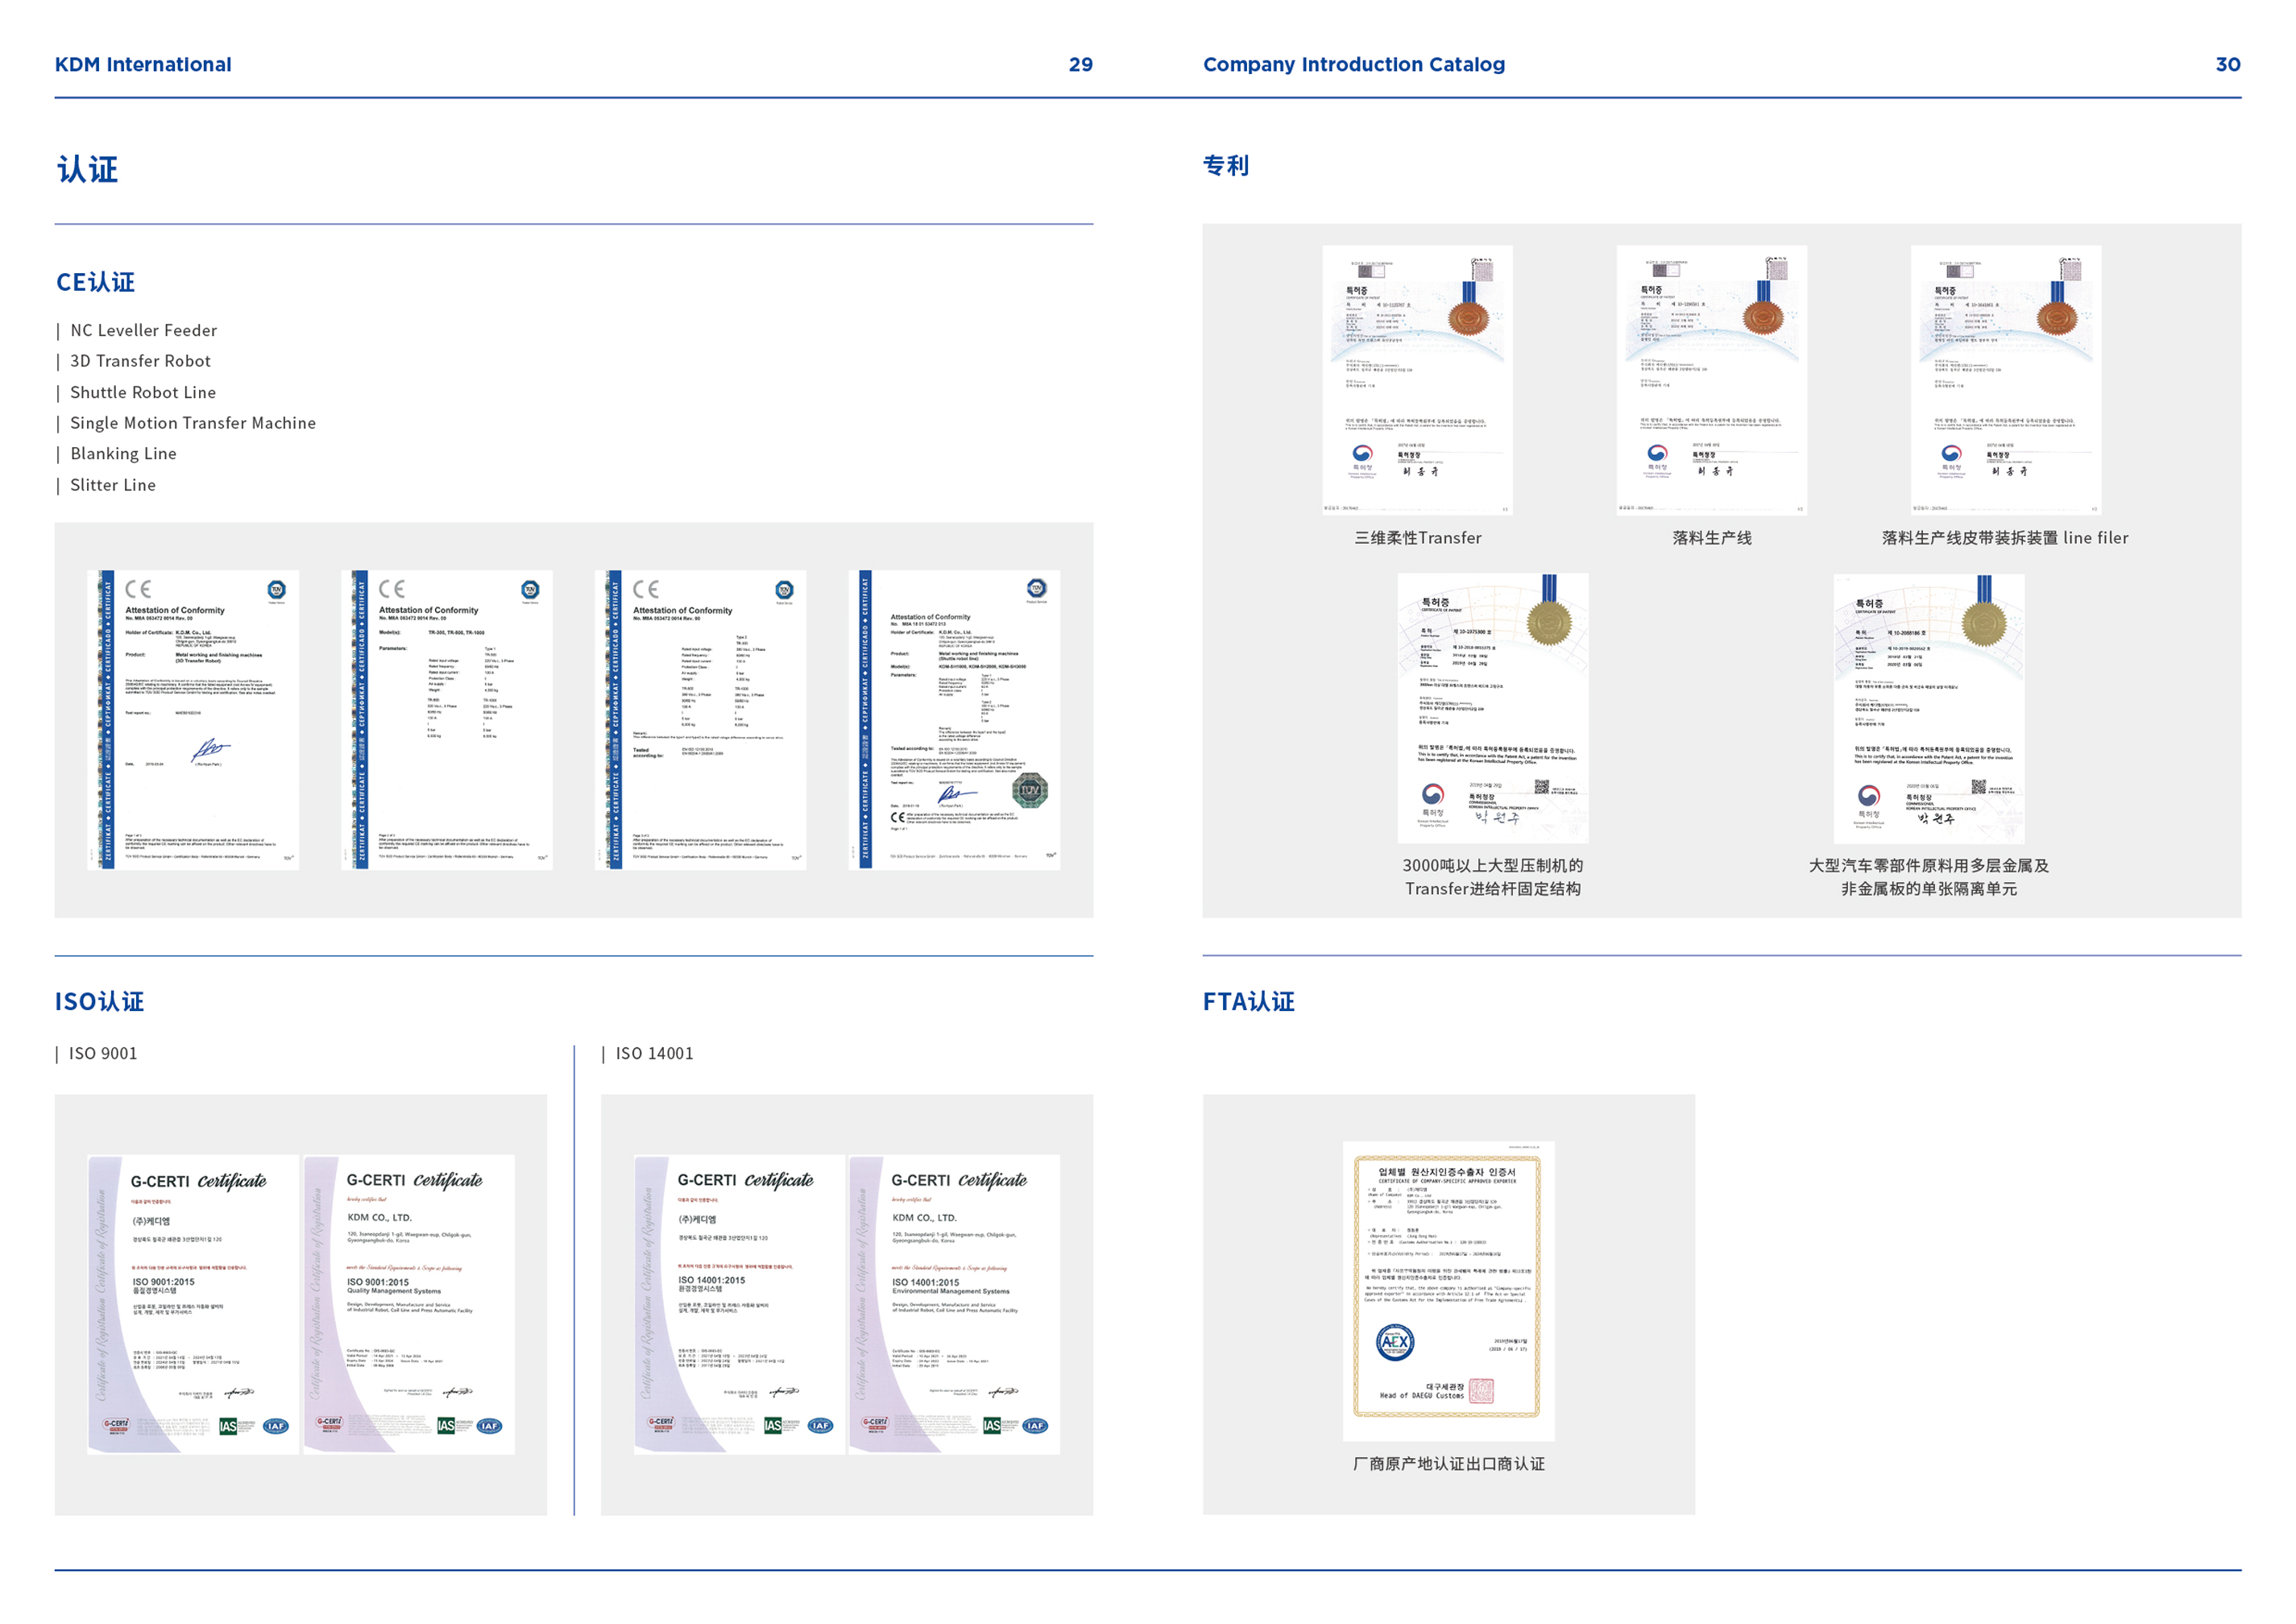
Task: Select the NC Leveller Feeder list item
Action: tap(143, 330)
